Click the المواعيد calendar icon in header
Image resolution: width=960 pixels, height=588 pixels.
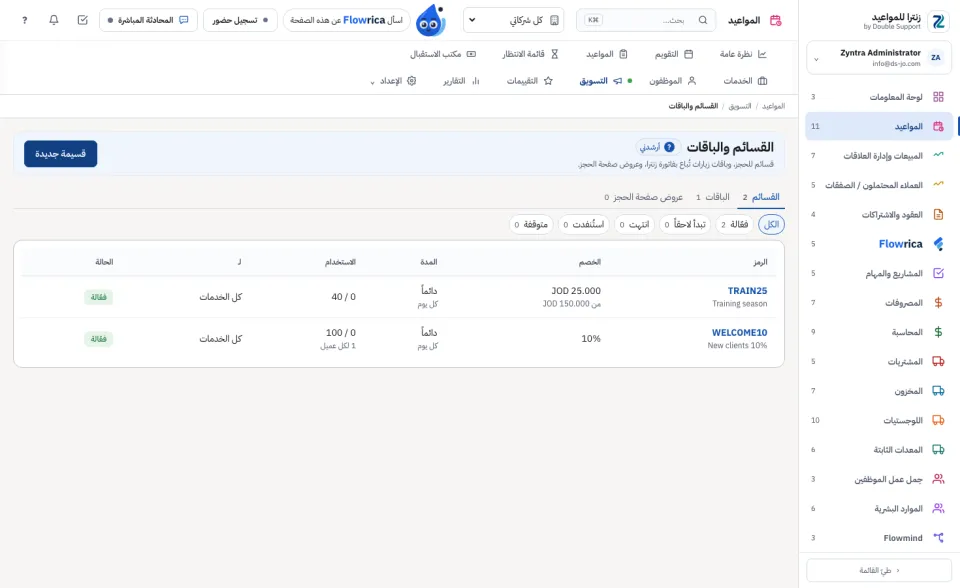(x=776, y=20)
